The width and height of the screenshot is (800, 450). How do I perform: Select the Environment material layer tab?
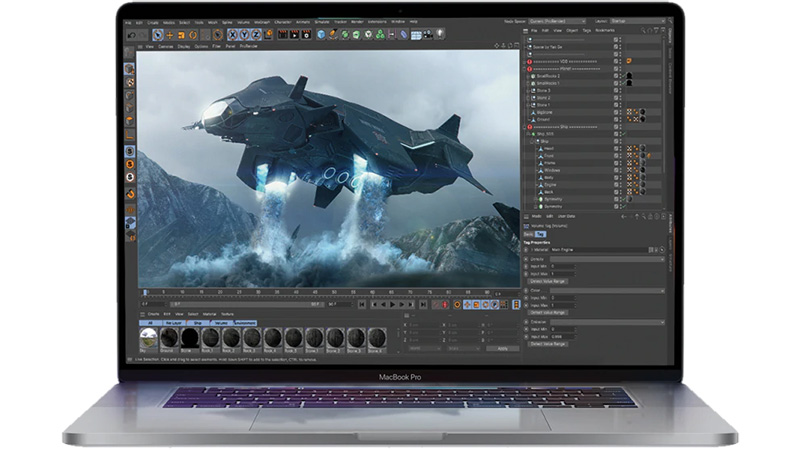[x=245, y=323]
